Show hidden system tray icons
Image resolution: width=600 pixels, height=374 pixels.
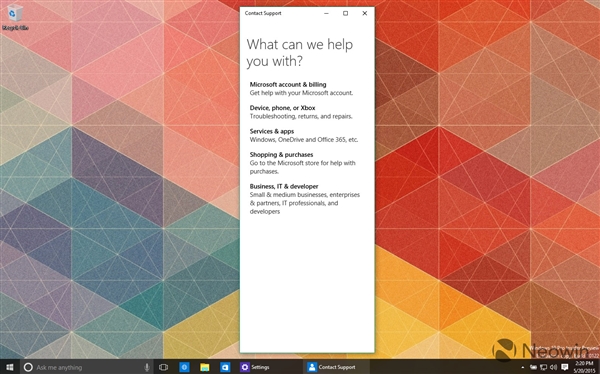523,367
